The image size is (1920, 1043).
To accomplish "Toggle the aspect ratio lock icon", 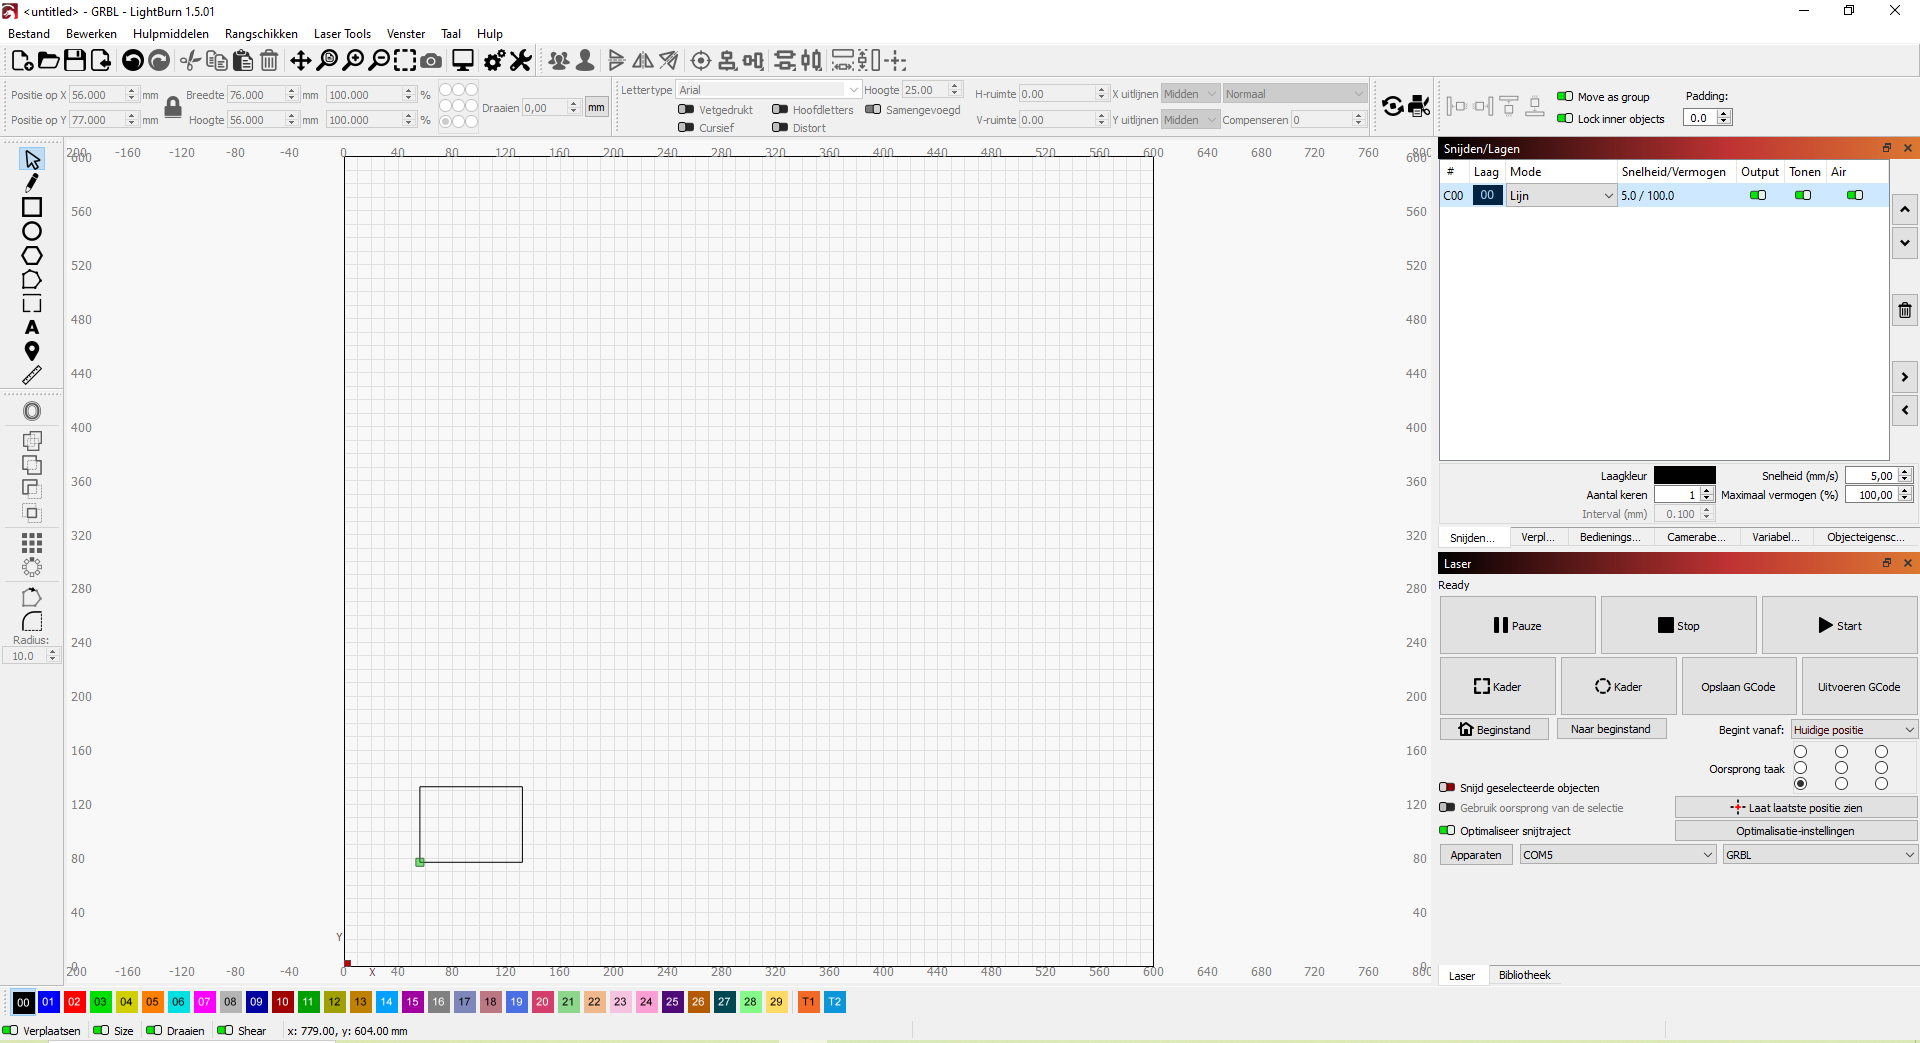I will 173,107.
